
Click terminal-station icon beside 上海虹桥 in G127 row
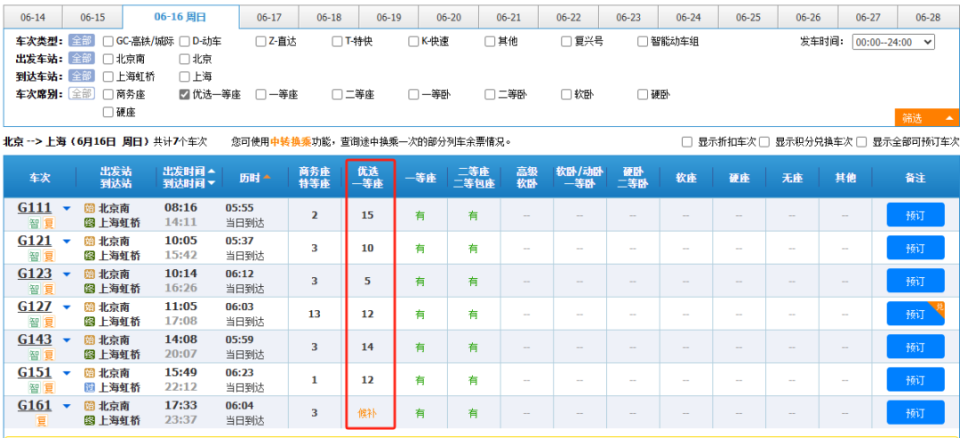[89, 322]
